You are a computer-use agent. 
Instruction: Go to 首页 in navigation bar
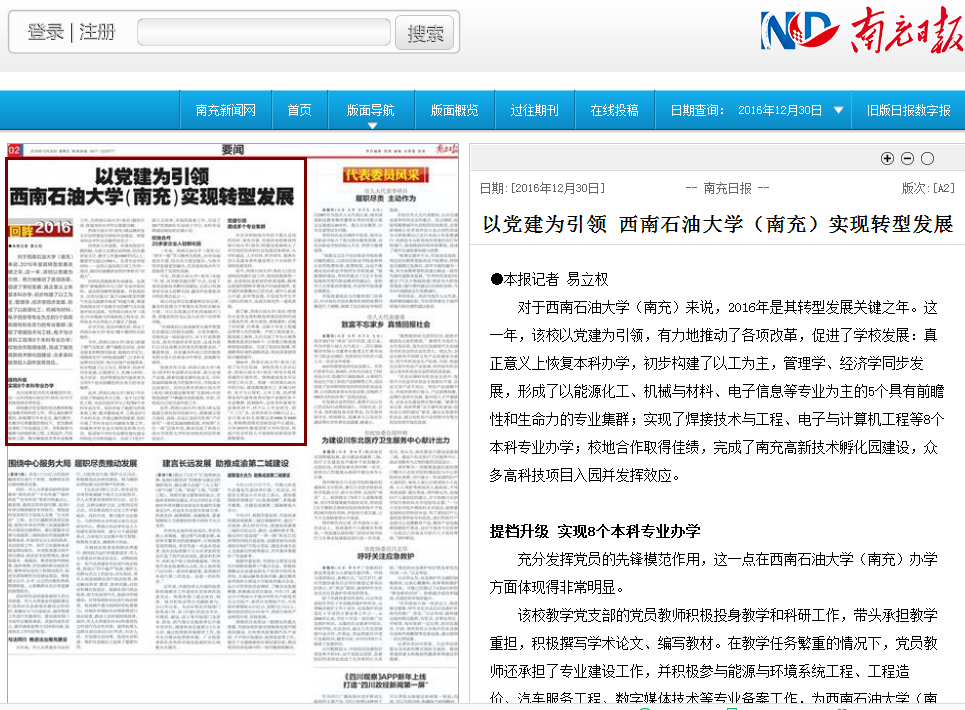tap(299, 110)
